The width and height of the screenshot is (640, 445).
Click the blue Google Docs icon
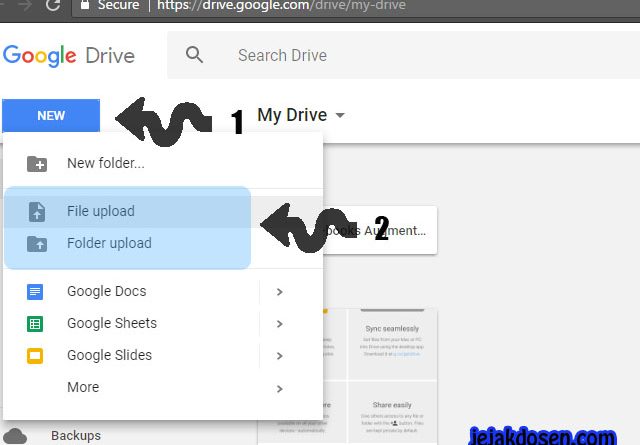coord(35,292)
